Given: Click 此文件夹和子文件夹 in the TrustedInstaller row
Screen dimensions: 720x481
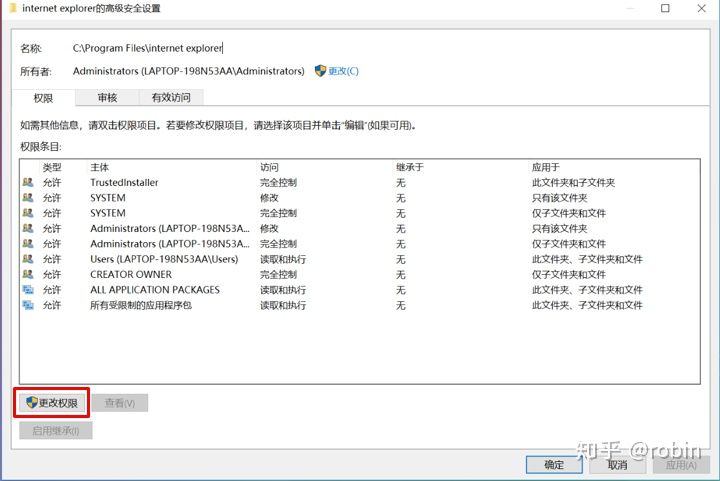Looking at the screenshot, I should click(x=573, y=183).
